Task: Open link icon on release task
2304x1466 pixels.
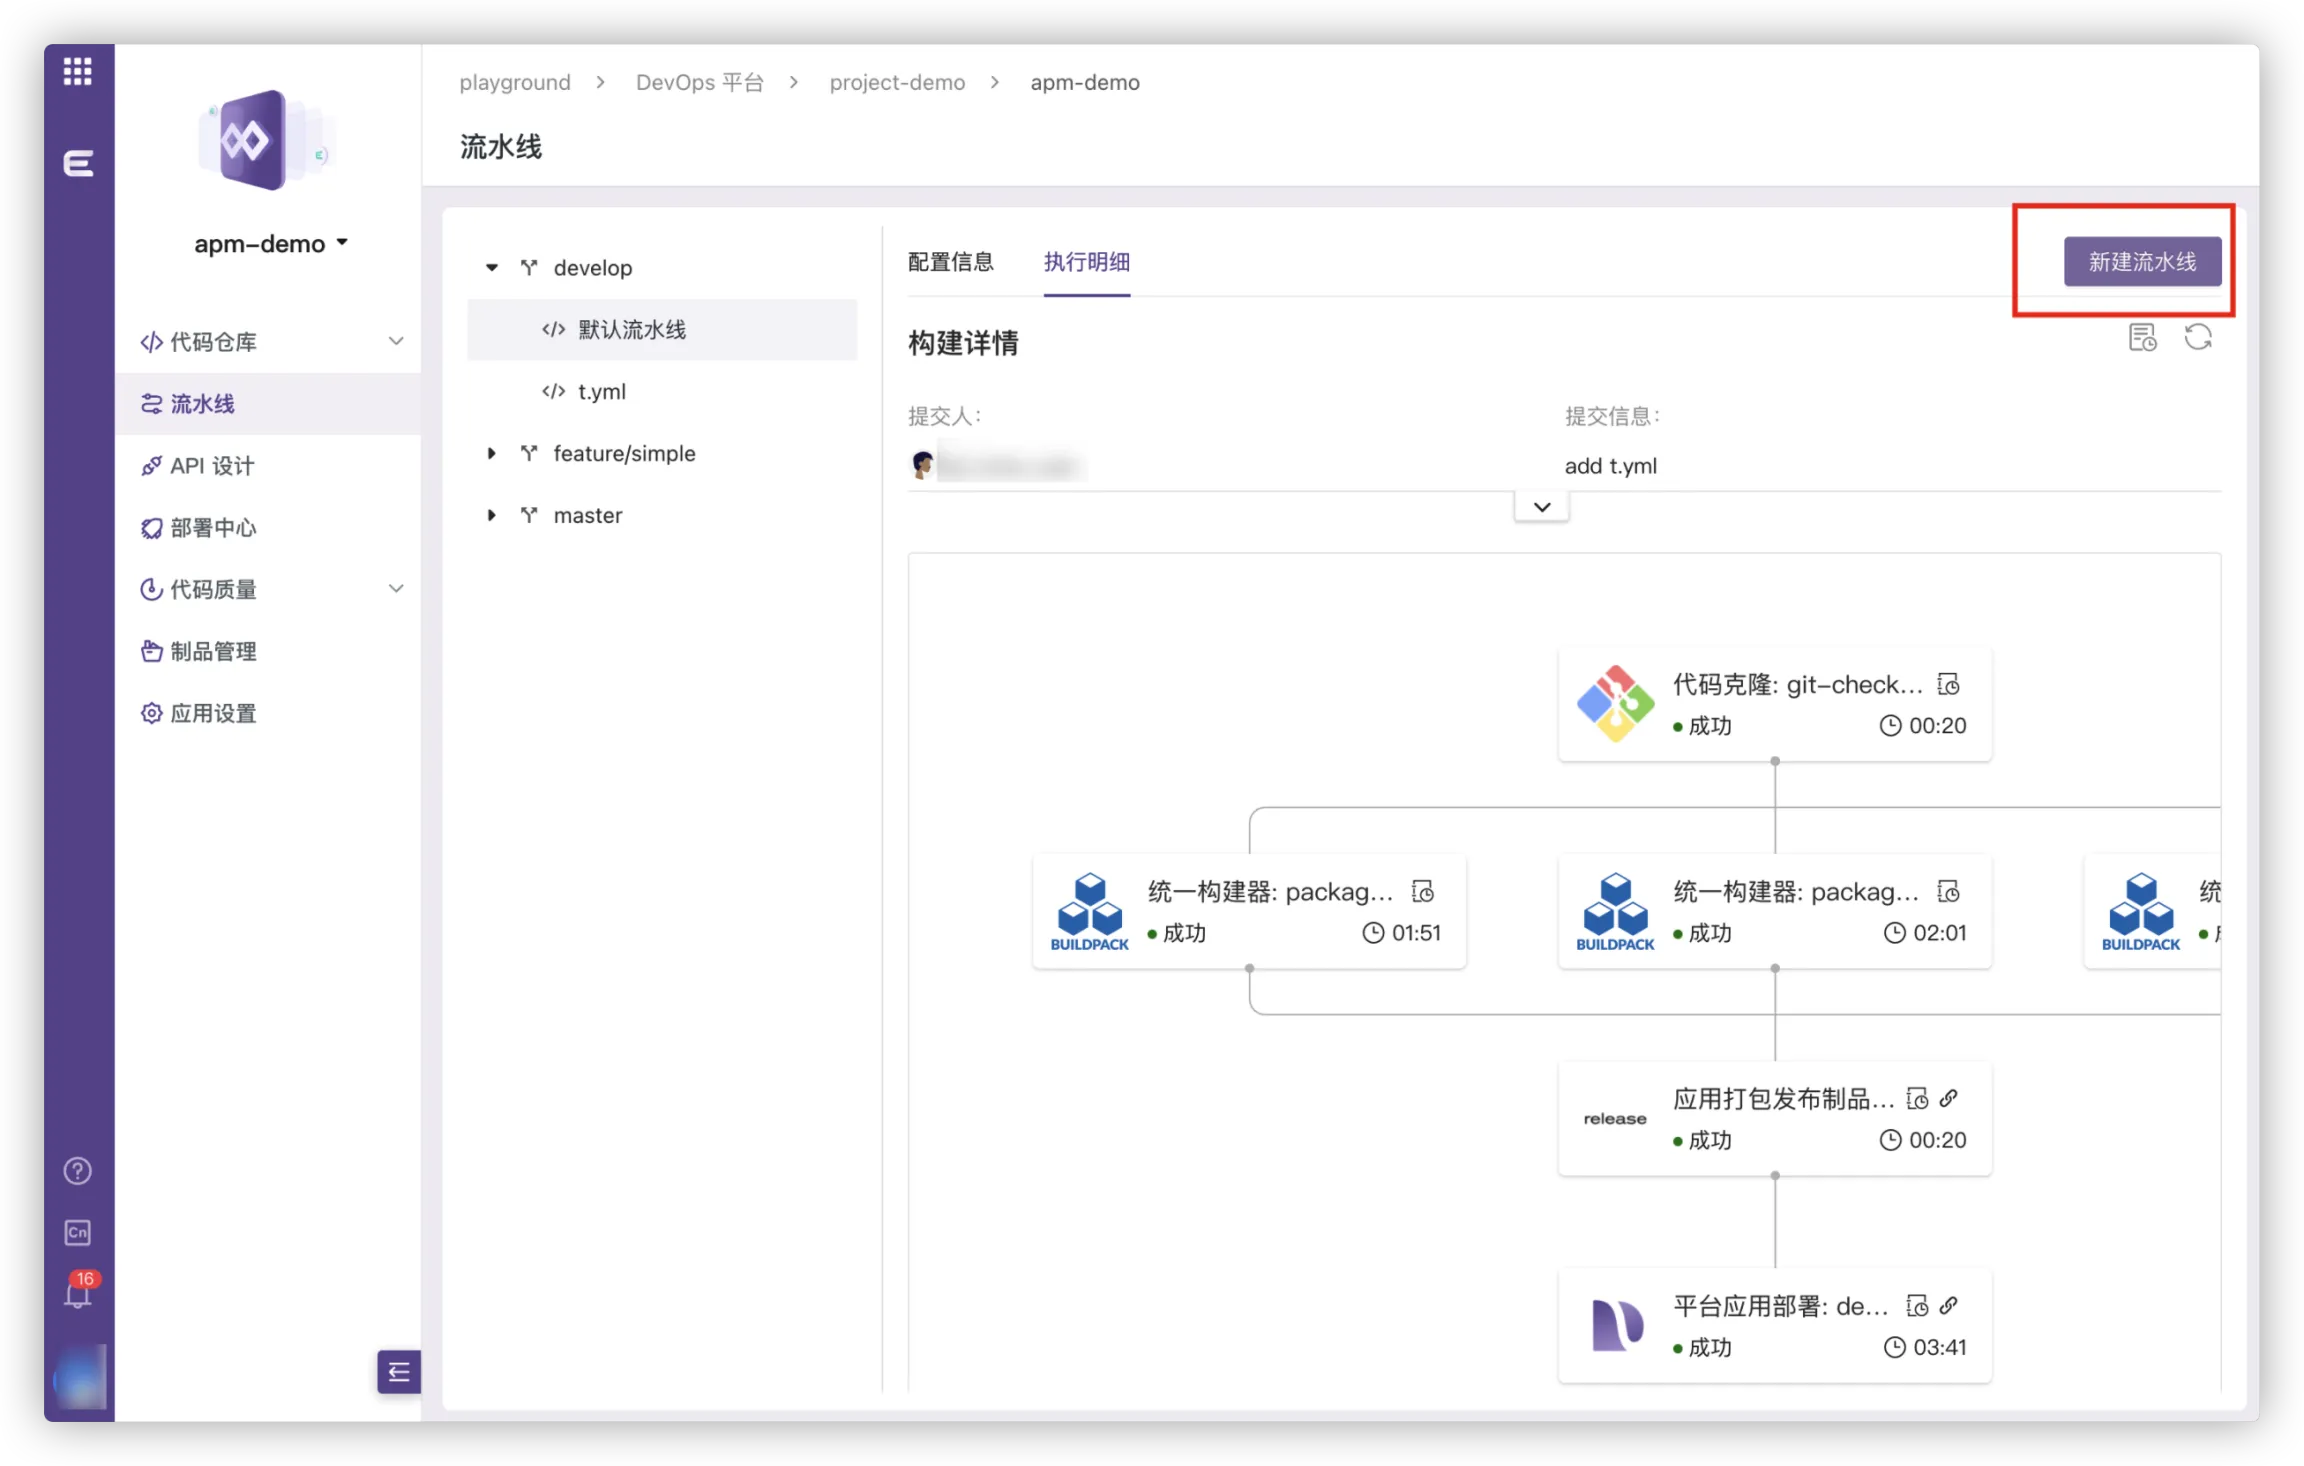Action: coord(1949,1099)
